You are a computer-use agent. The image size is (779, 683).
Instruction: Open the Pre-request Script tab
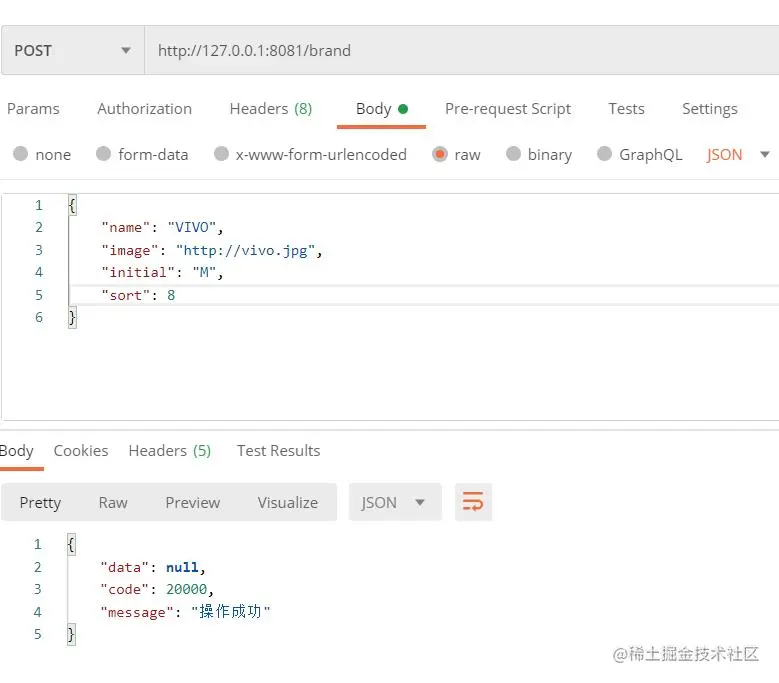coord(508,109)
